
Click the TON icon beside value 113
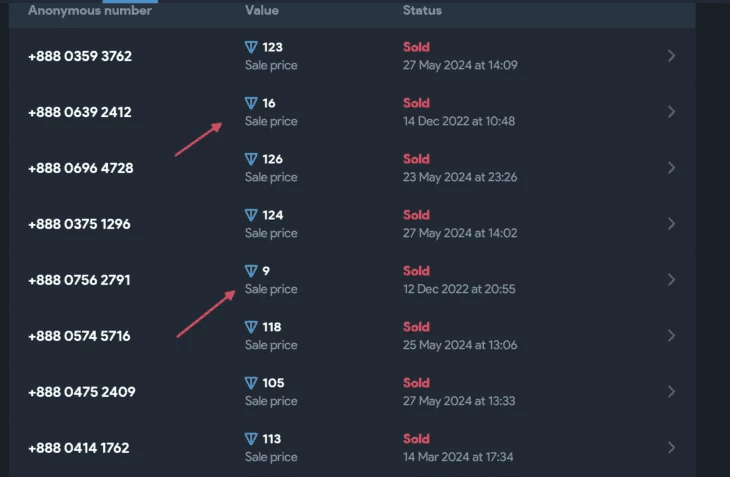coord(251,439)
